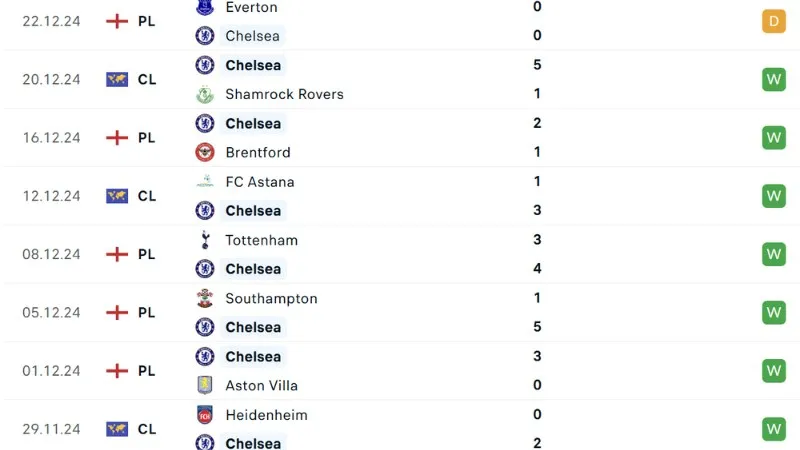This screenshot has height=450, width=800.
Task: Click the W badge for Brentford match
Action: pos(774,137)
